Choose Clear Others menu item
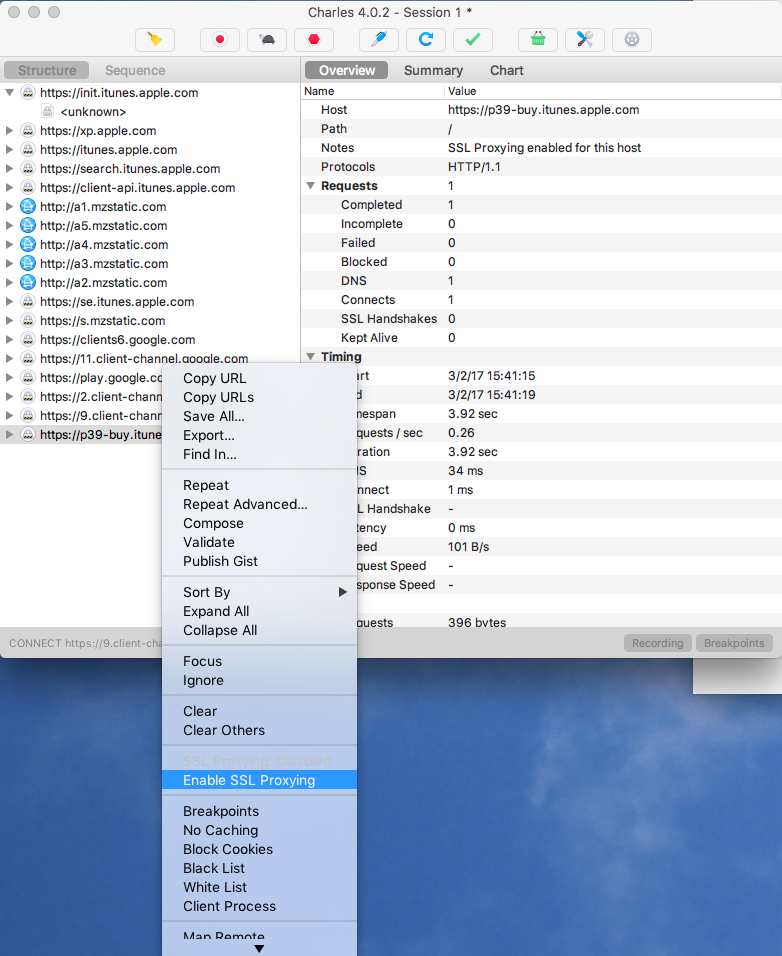 click(x=259, y=730)
